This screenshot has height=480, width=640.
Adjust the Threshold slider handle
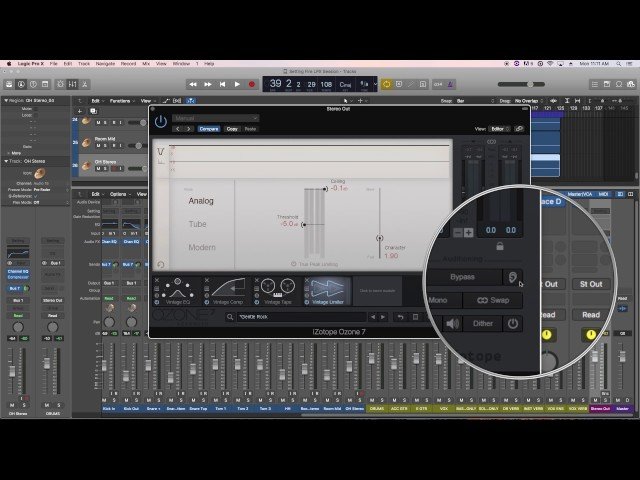304,224
